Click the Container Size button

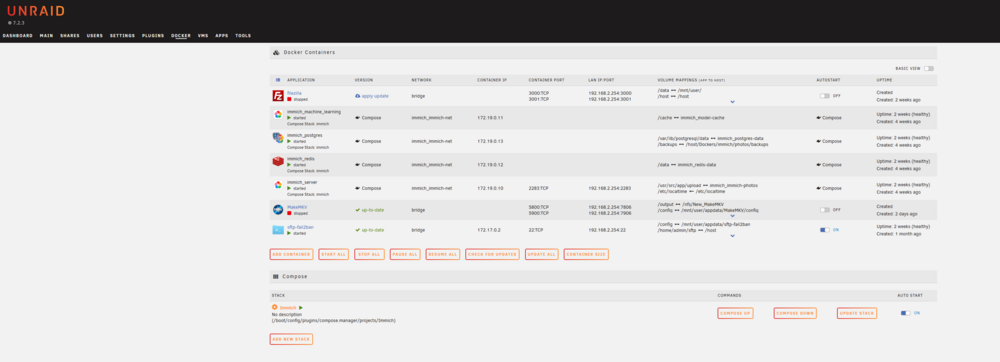[x=586, y=254]
